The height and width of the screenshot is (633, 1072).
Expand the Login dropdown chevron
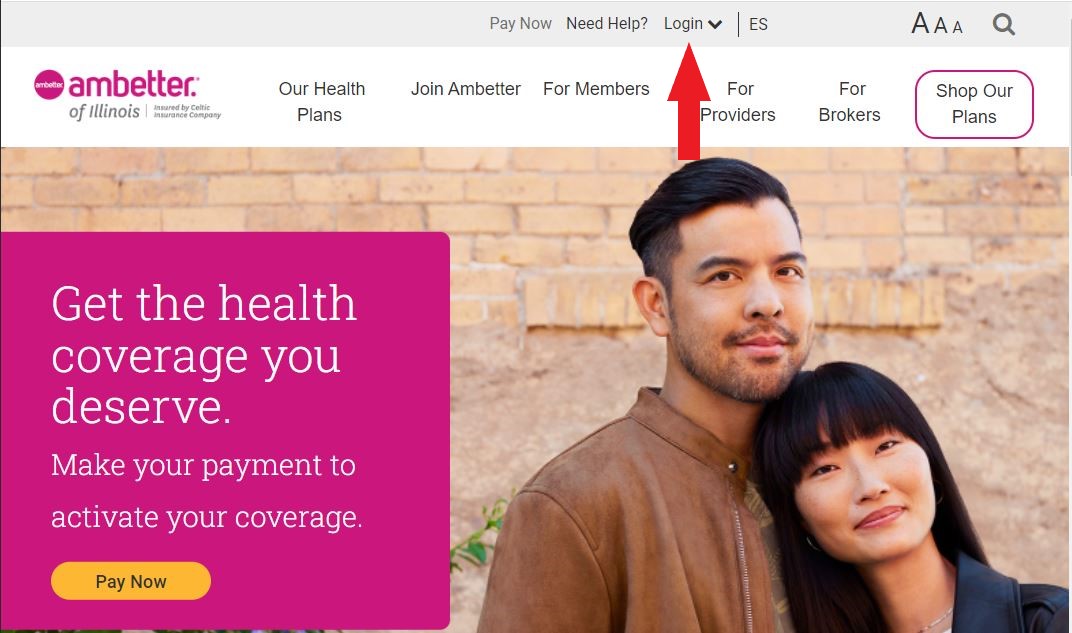(x=715, y=25)
